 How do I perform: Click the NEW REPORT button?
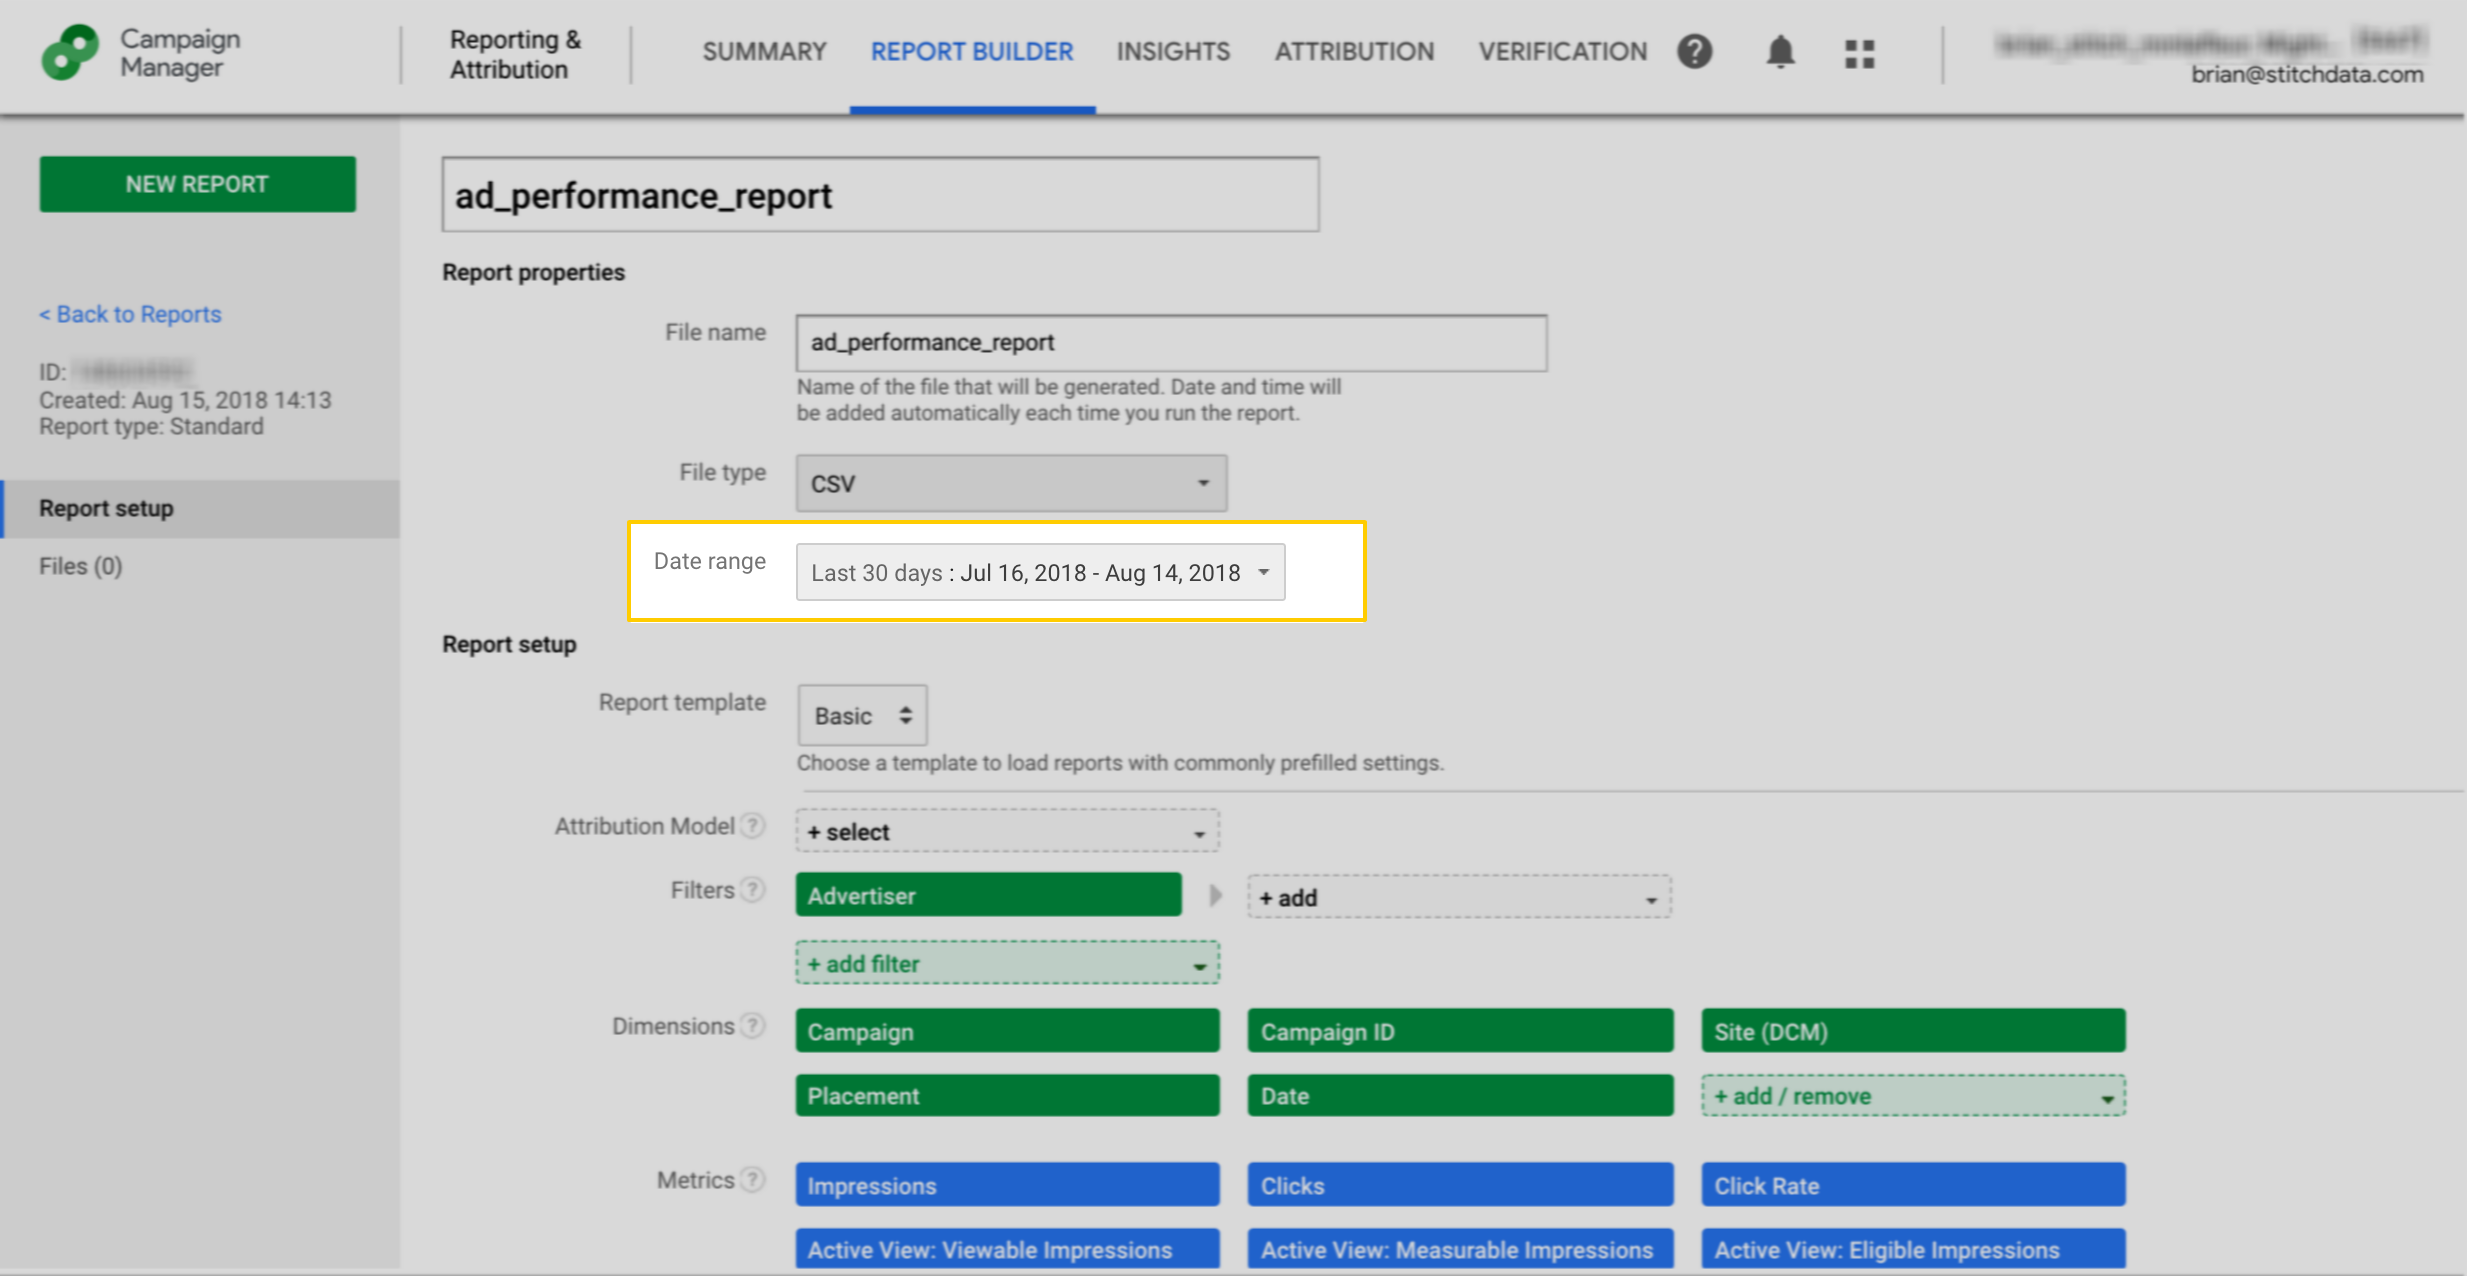coord(197,183)
